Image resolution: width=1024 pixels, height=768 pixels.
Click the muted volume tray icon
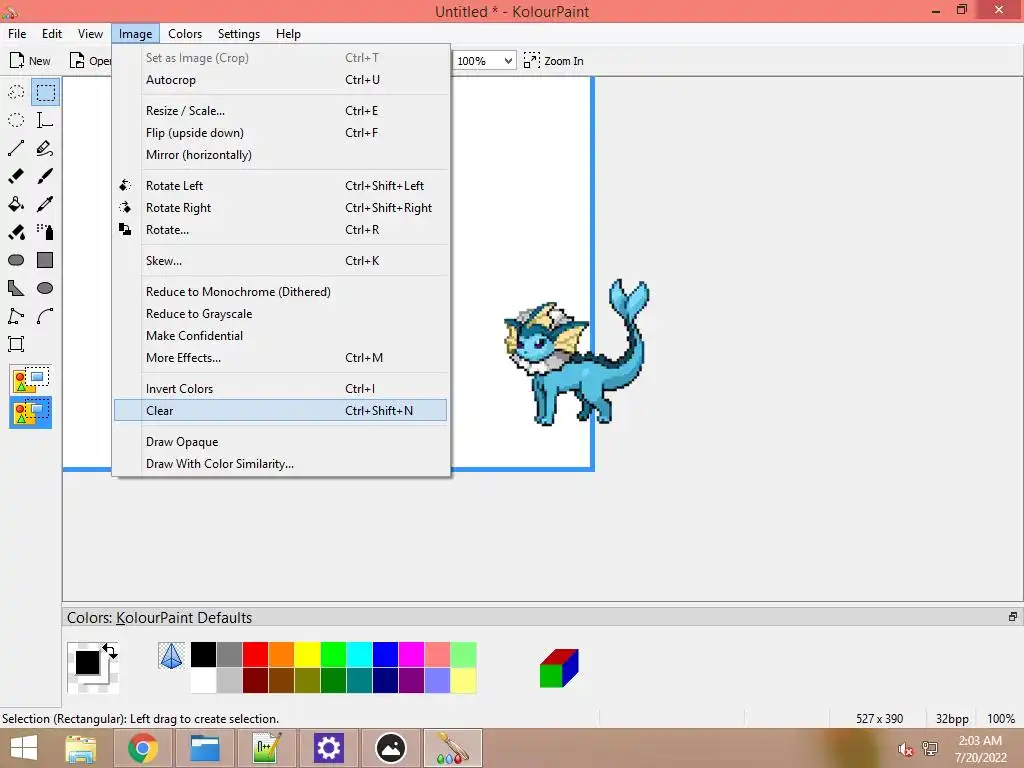coord(905,749)
